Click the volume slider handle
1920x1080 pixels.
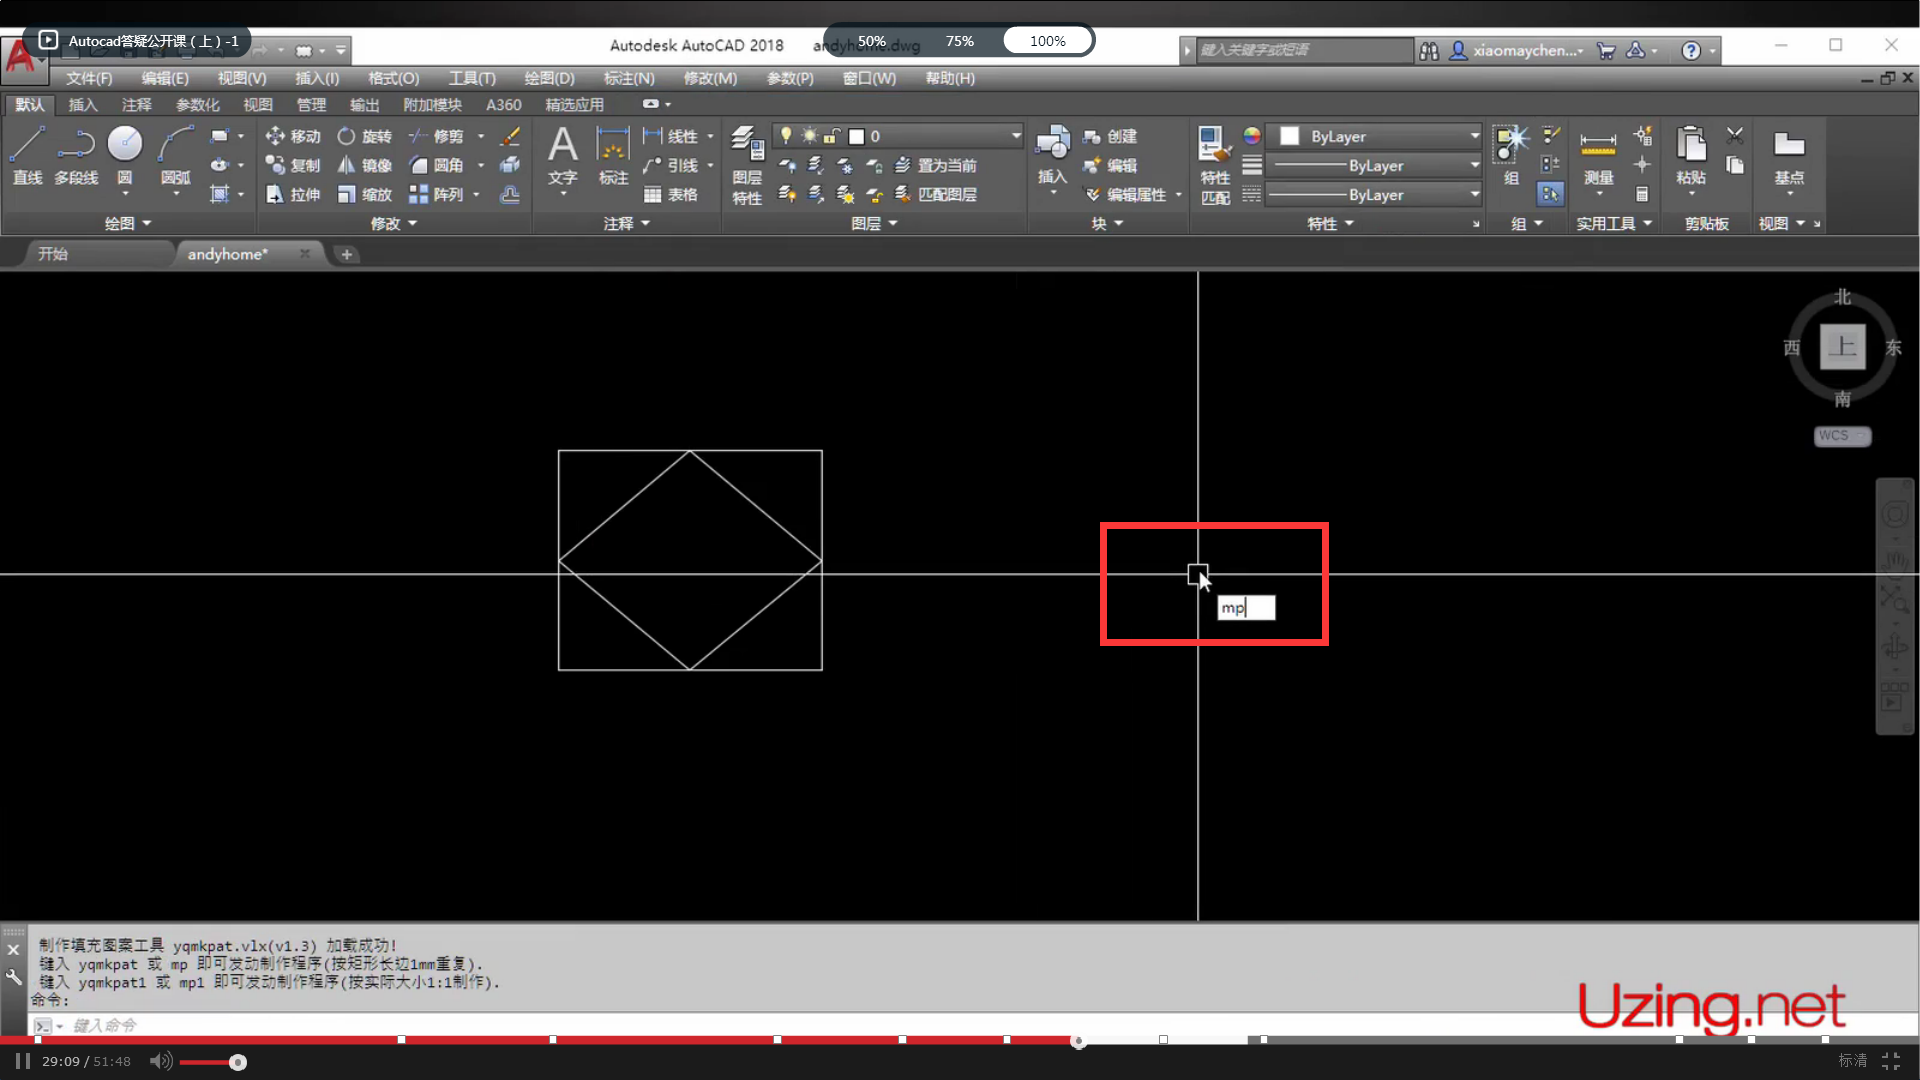pos(237,1062)
